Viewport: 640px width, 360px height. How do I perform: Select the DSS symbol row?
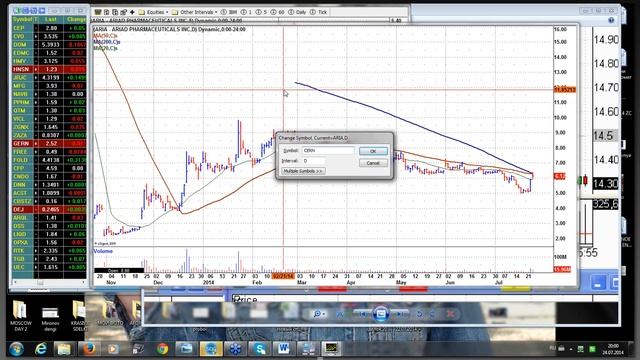pyautogui.click(x=49, y=226)
